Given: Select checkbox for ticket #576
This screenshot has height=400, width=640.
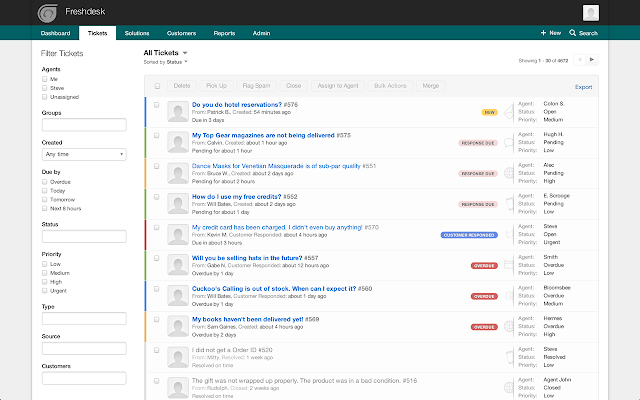Looking at the screenshot, I should [x=156, y=105].
